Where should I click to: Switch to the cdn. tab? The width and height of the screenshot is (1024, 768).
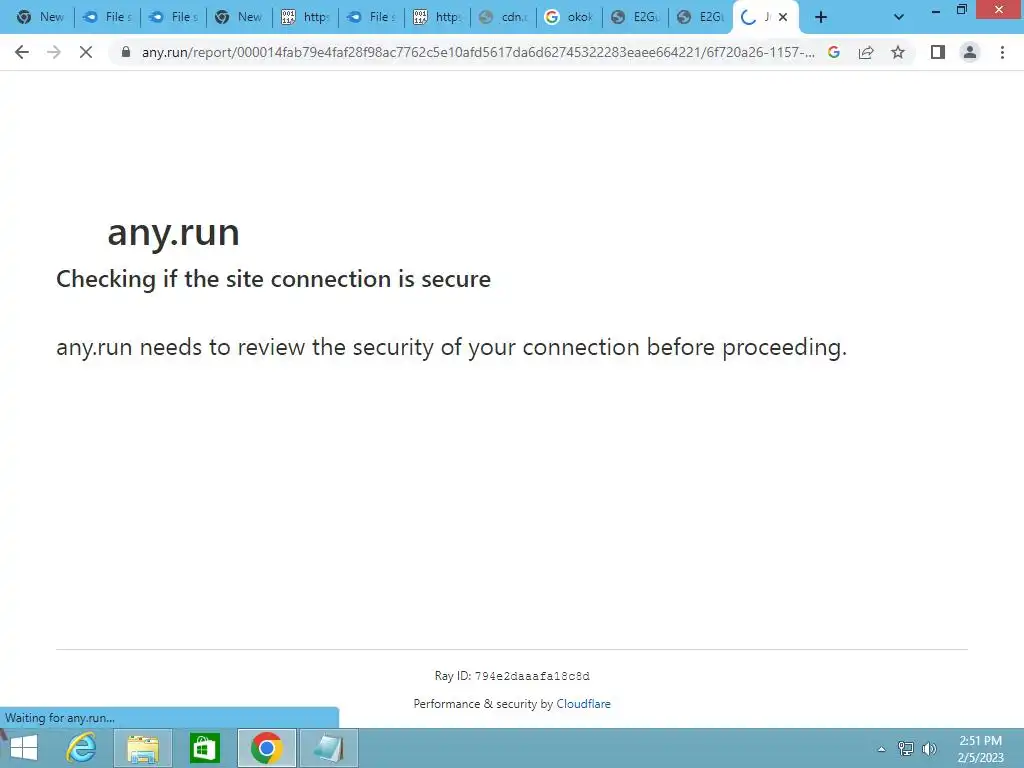pos(504,17)
